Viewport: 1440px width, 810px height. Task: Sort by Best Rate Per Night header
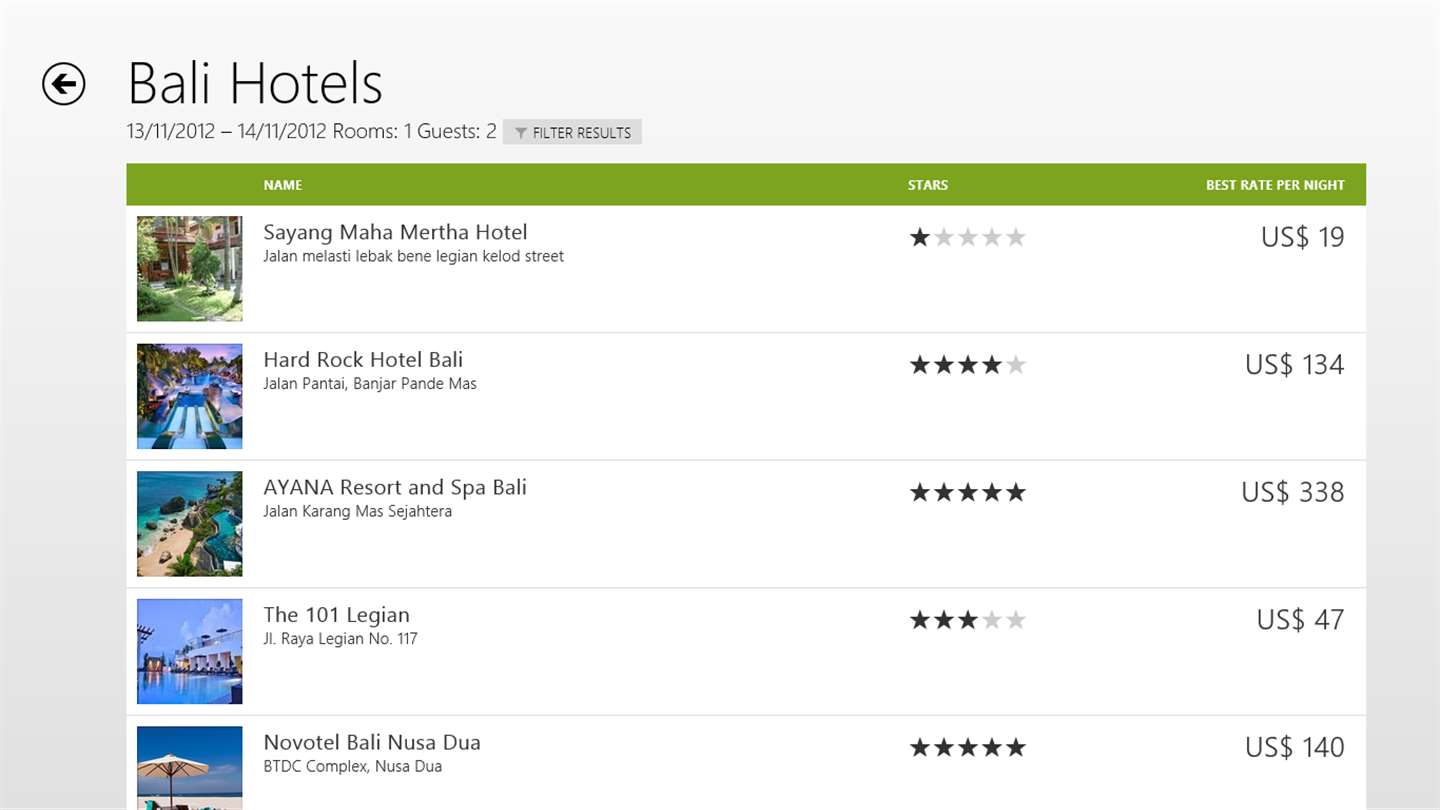pyautogui.click(x=1275, y=185)
